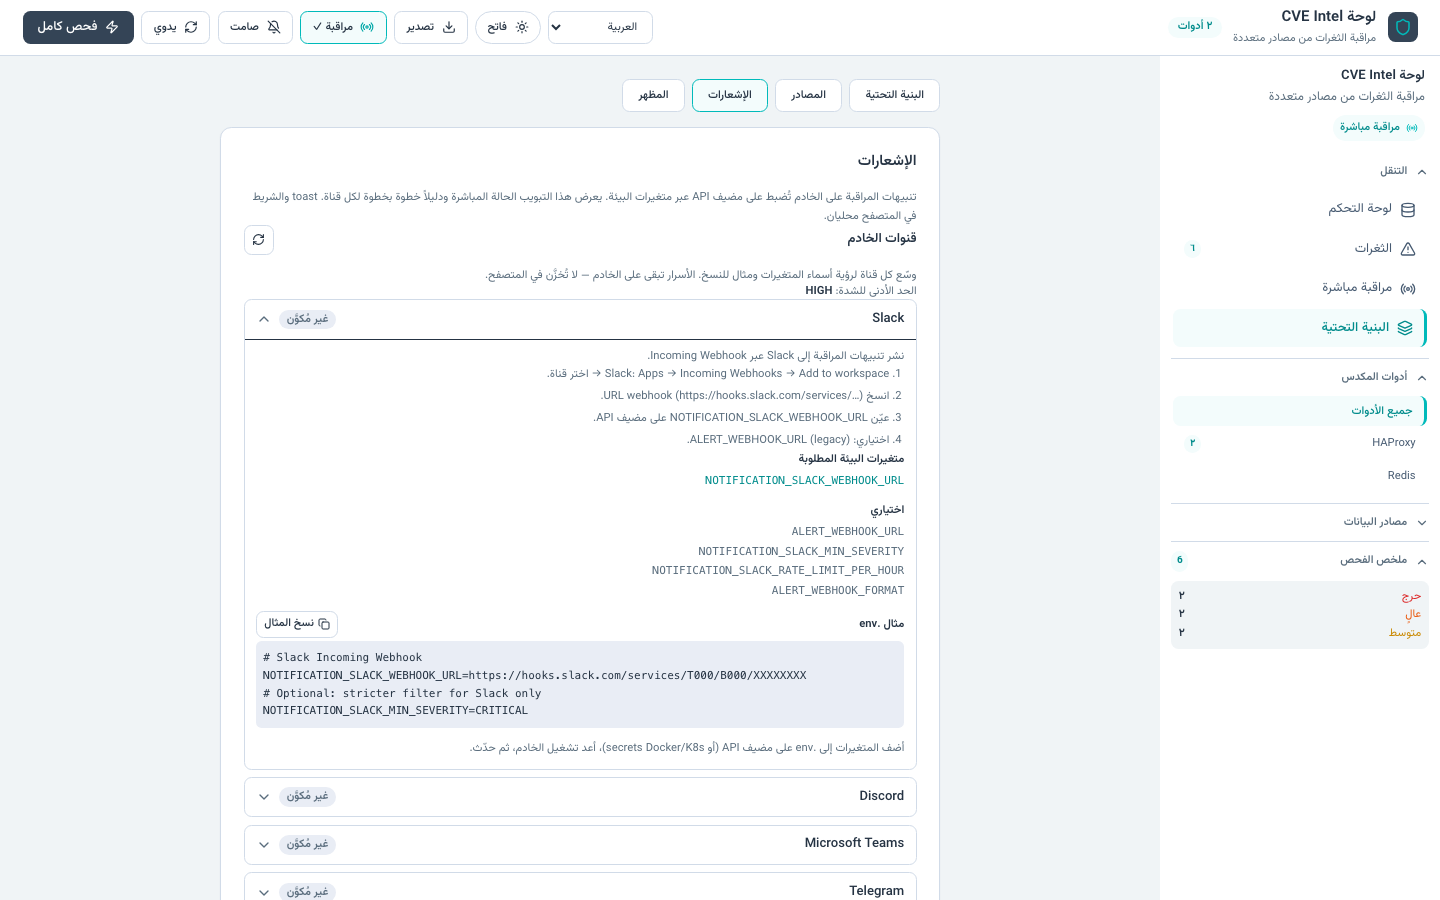Expand the Discord channel section
The width and height of the screenshot is (1440, 900).
click(x=580, y=797)
